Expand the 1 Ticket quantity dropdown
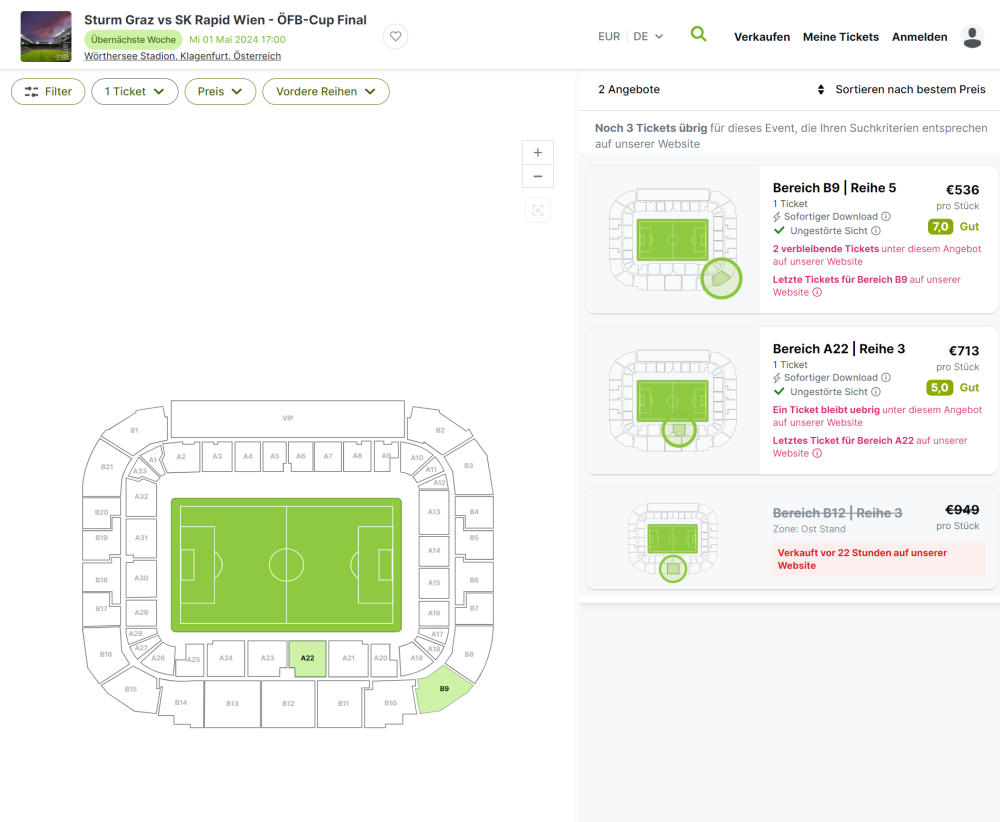The height and width of the screenshot is (822, 1000). 135,91
